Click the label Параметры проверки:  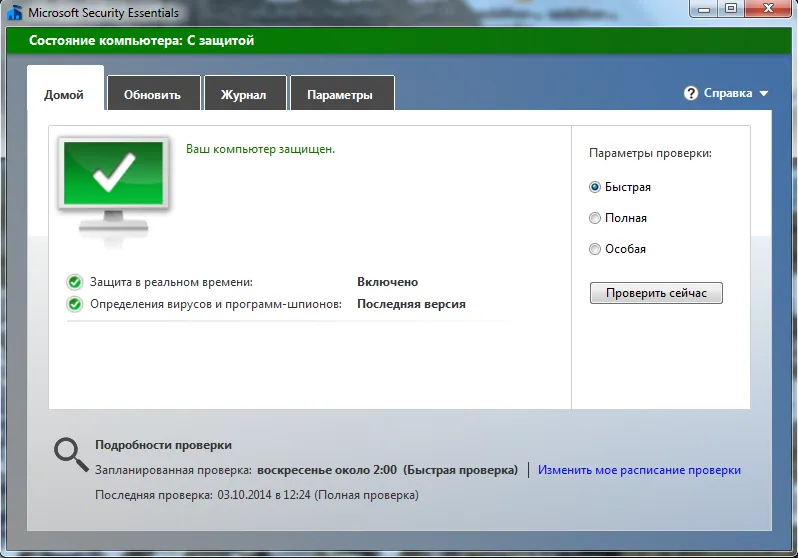coord(650,153)
